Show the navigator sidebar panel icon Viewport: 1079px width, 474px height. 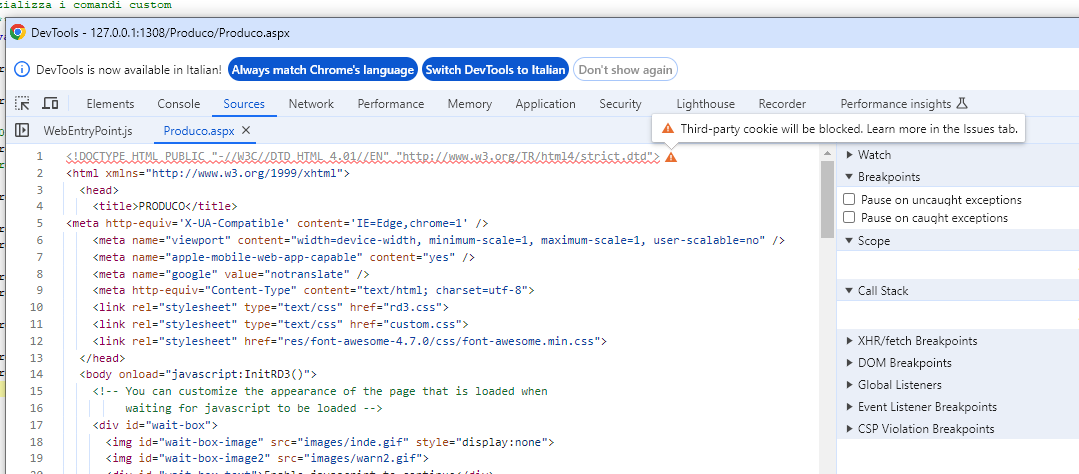point(21,130)
